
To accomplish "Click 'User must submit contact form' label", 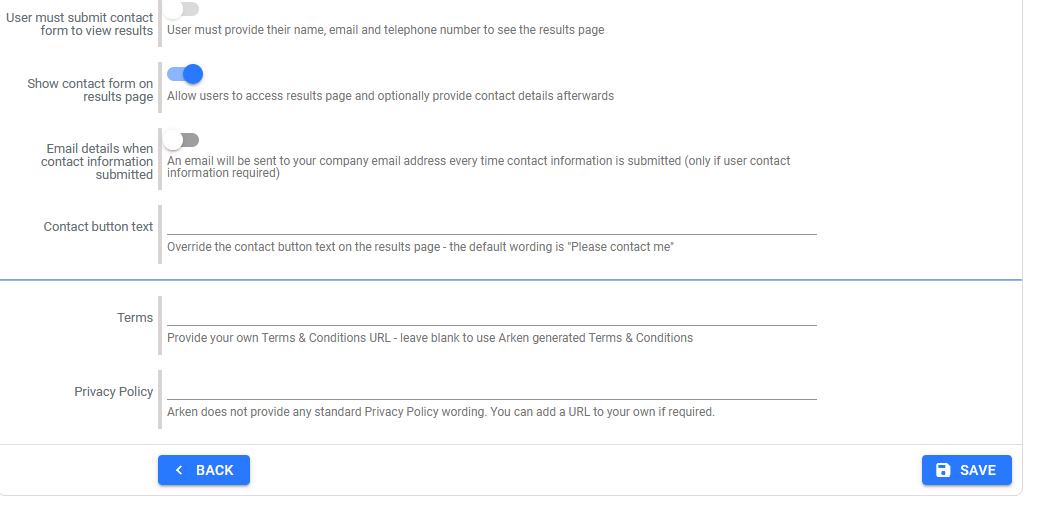I will [80, 24].
